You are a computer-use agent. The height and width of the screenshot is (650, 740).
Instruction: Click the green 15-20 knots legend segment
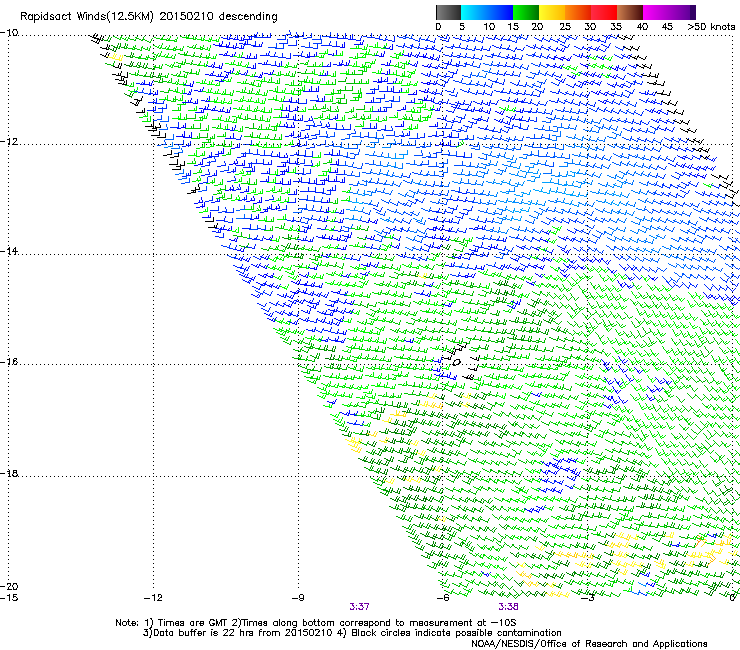coord(526,12)
